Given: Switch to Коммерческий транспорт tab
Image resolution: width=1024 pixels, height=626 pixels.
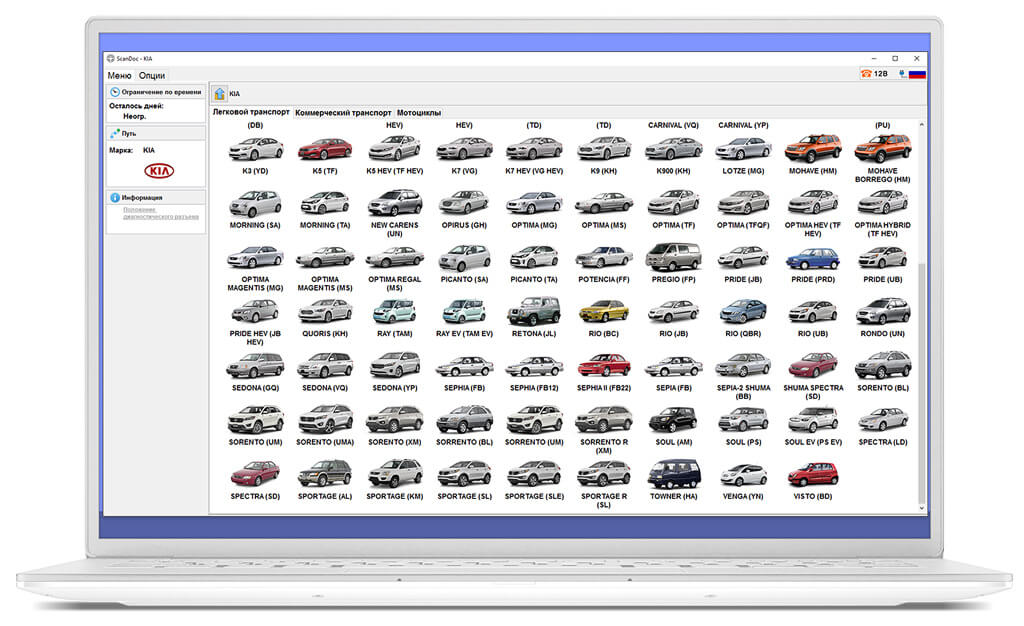Looking at the screenshot, I should [x=343, y=112].
